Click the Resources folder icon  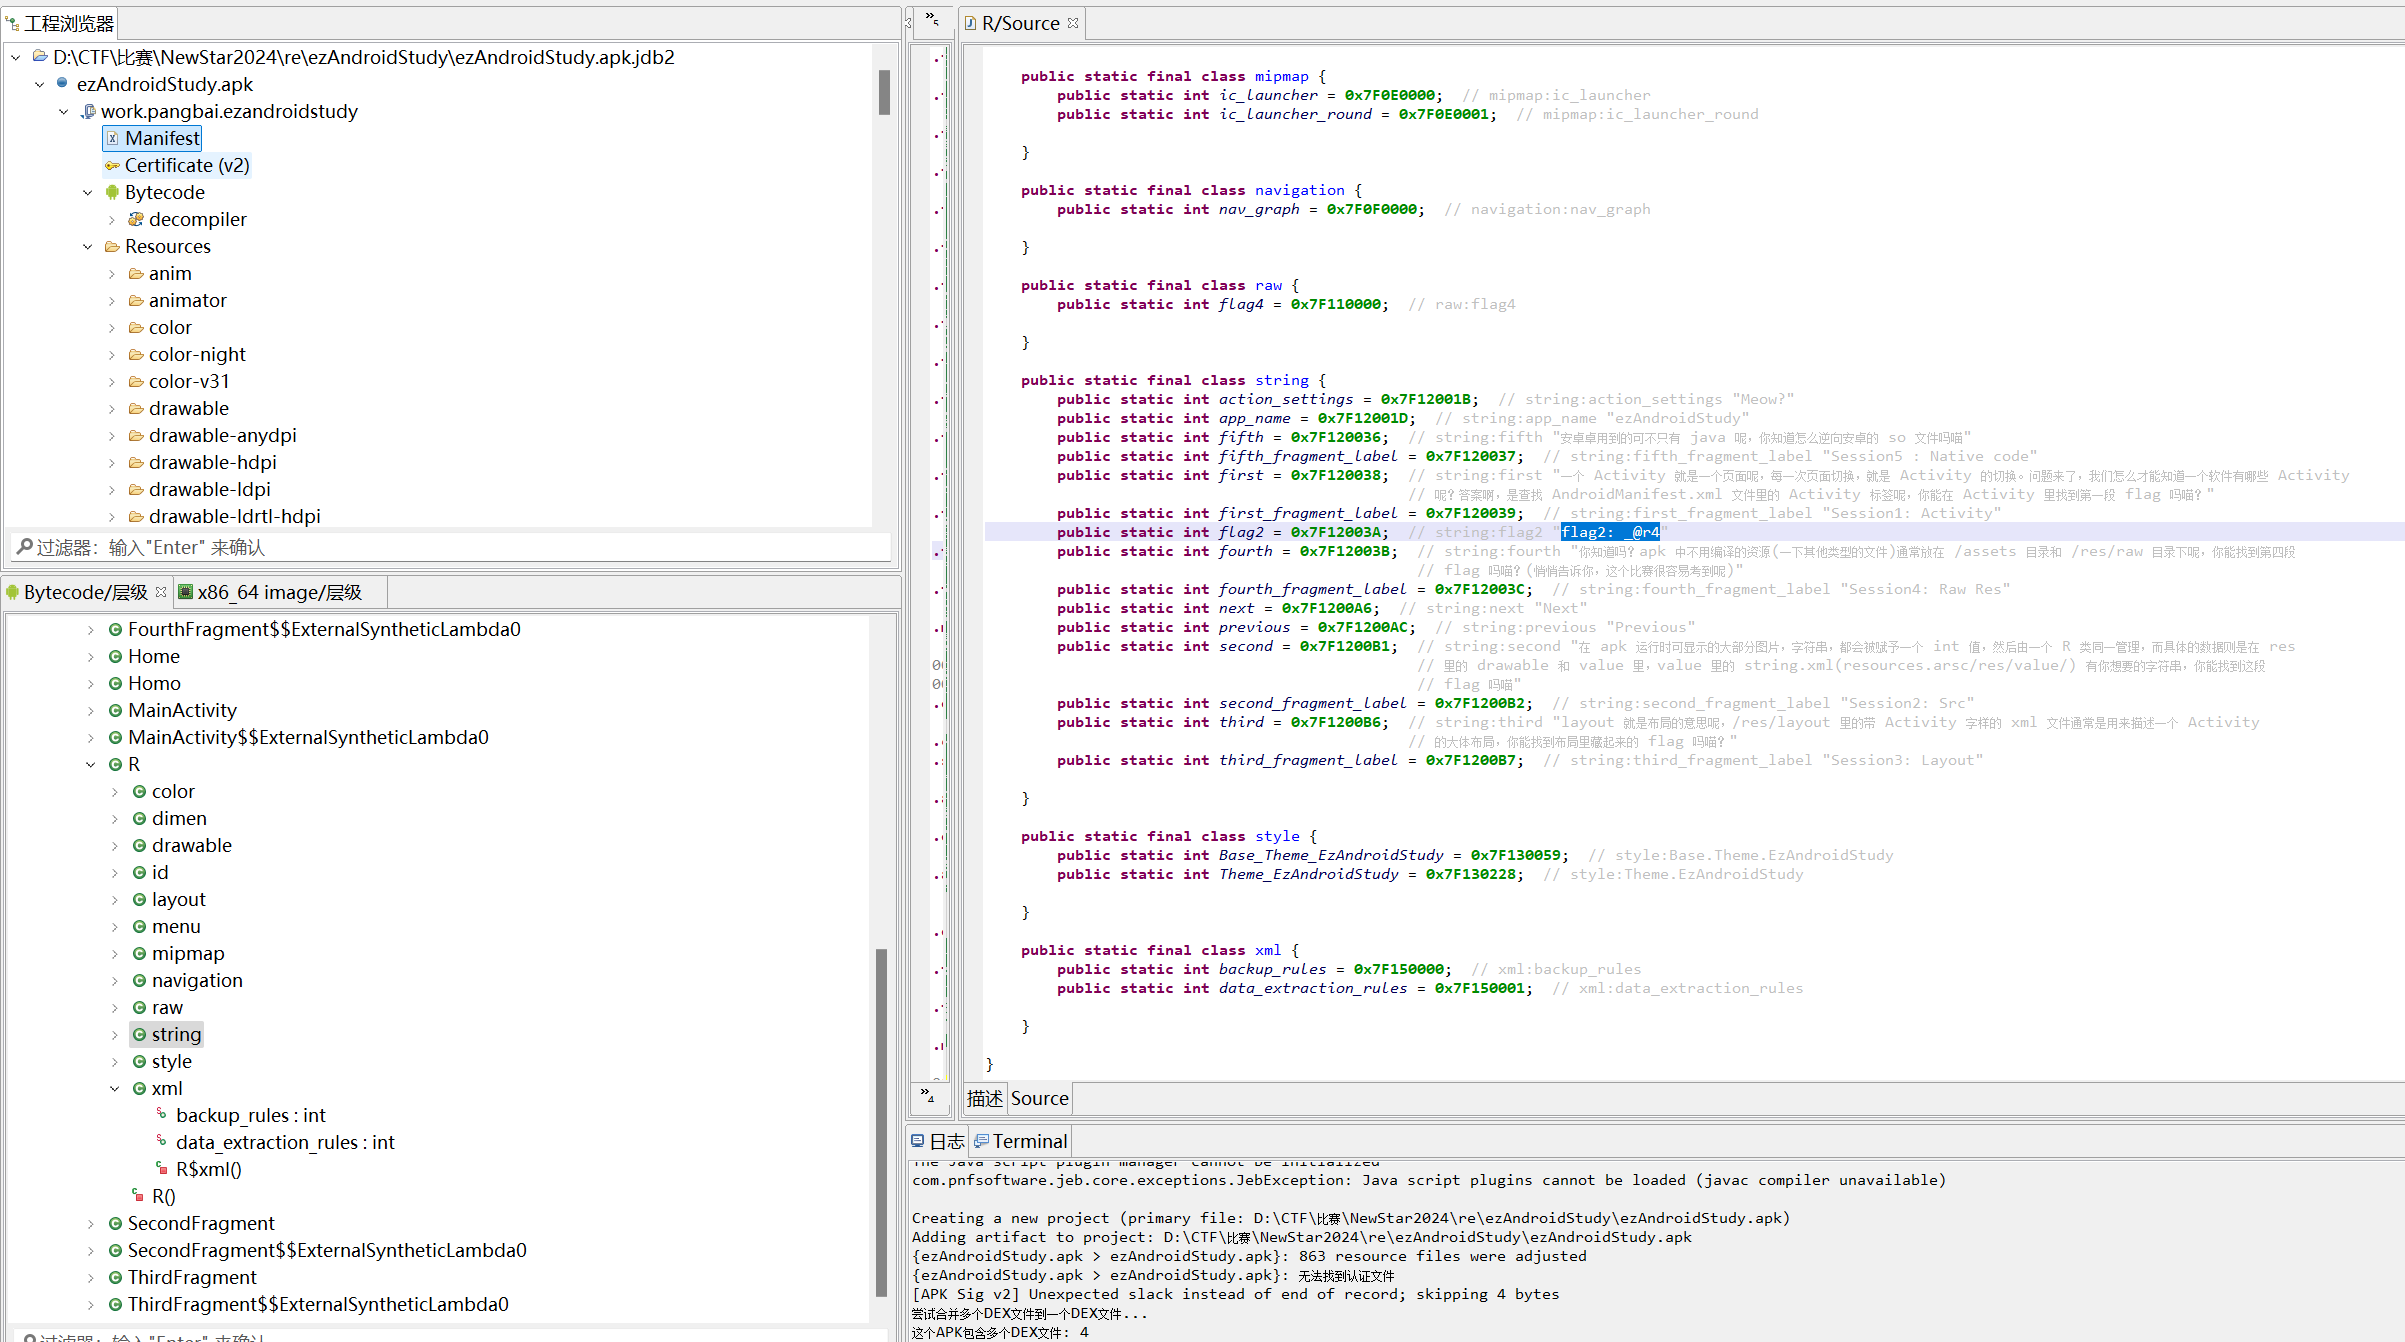click(112, 247)
